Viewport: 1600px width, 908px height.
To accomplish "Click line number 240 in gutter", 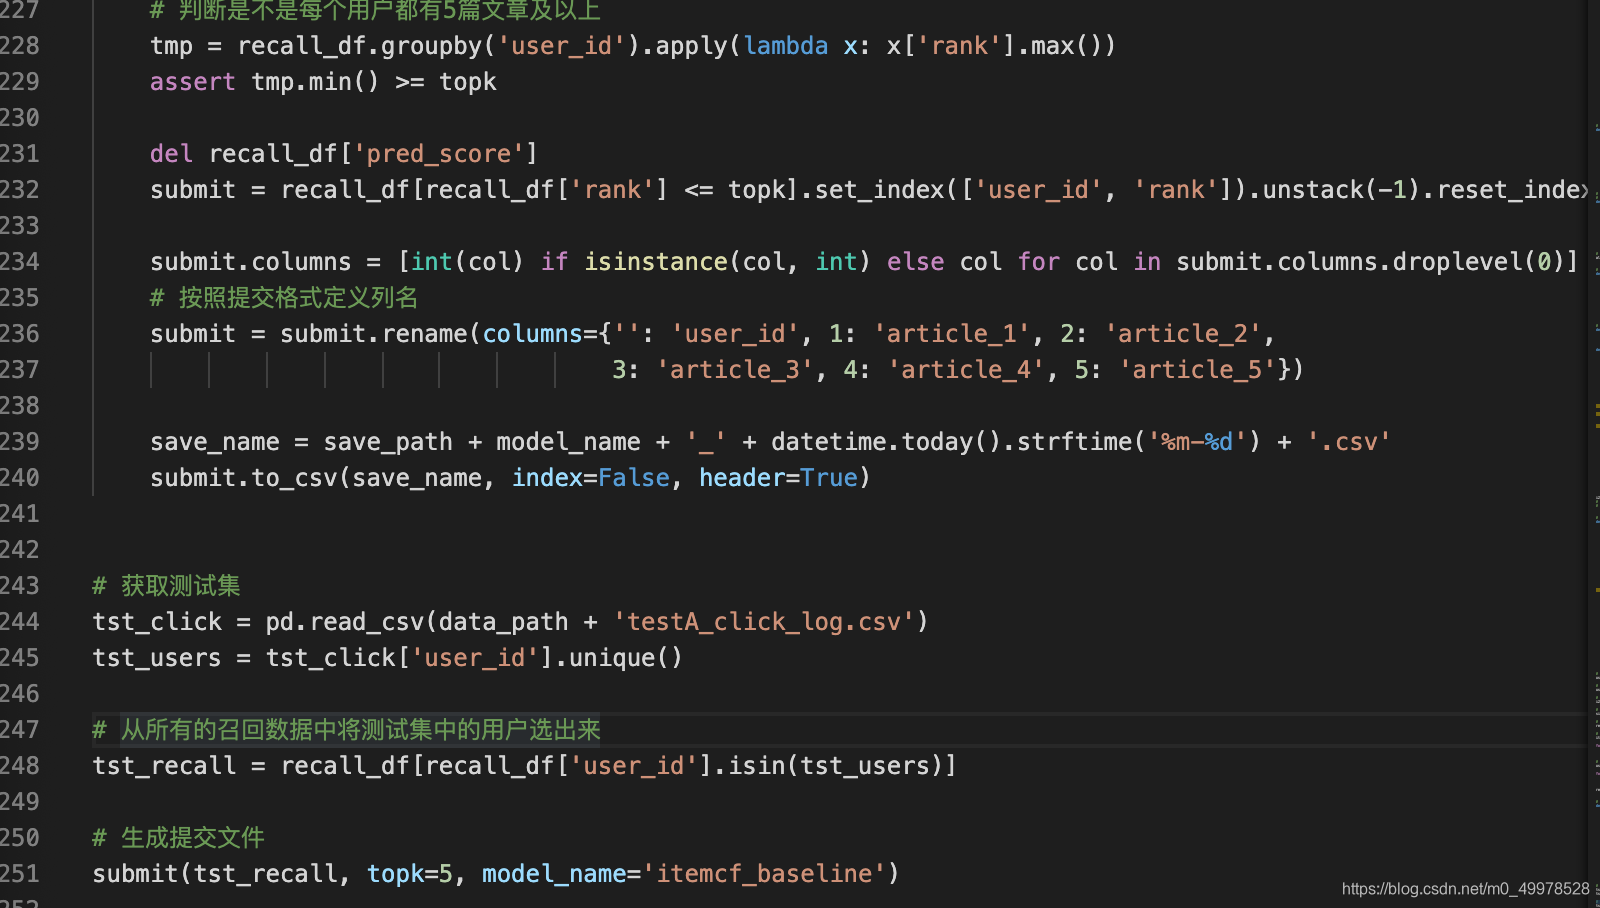I will 20,478.
